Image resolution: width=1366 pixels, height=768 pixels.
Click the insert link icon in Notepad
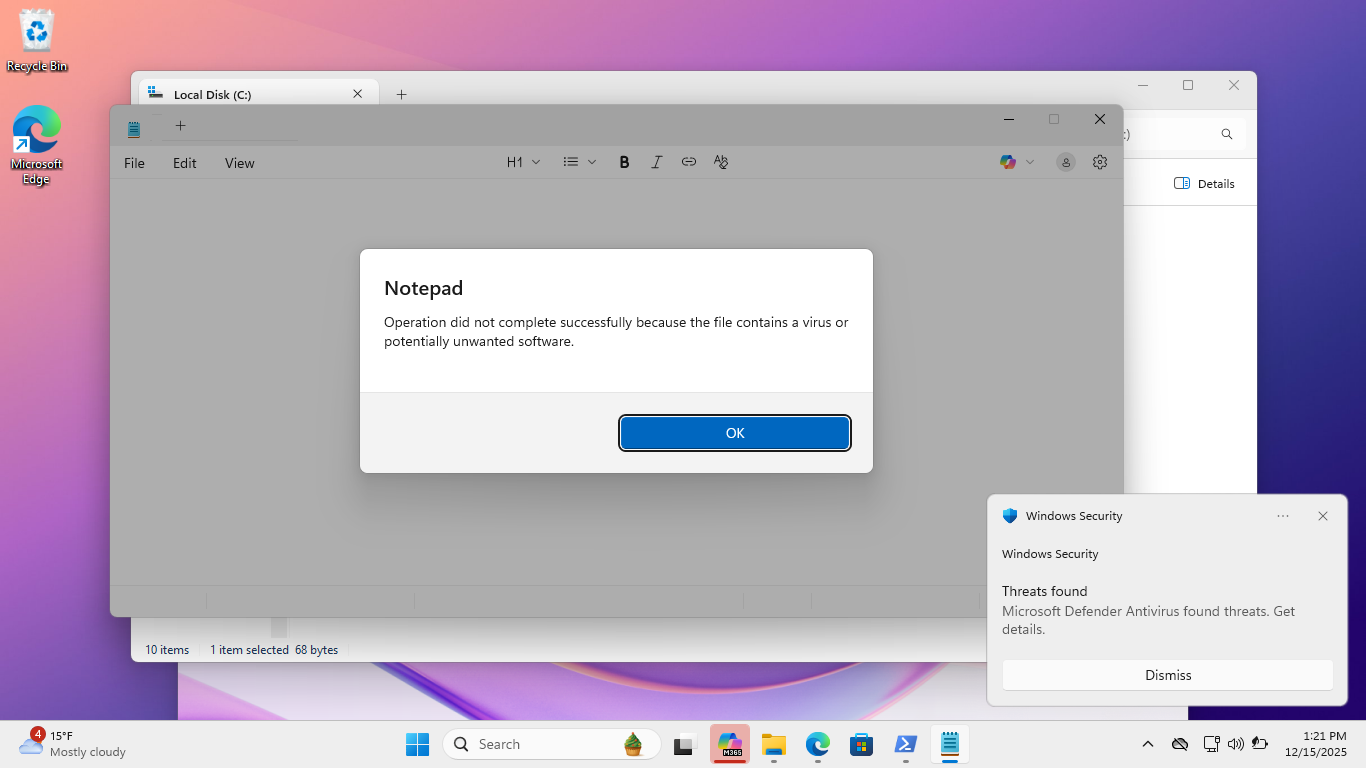coord(689,162)
